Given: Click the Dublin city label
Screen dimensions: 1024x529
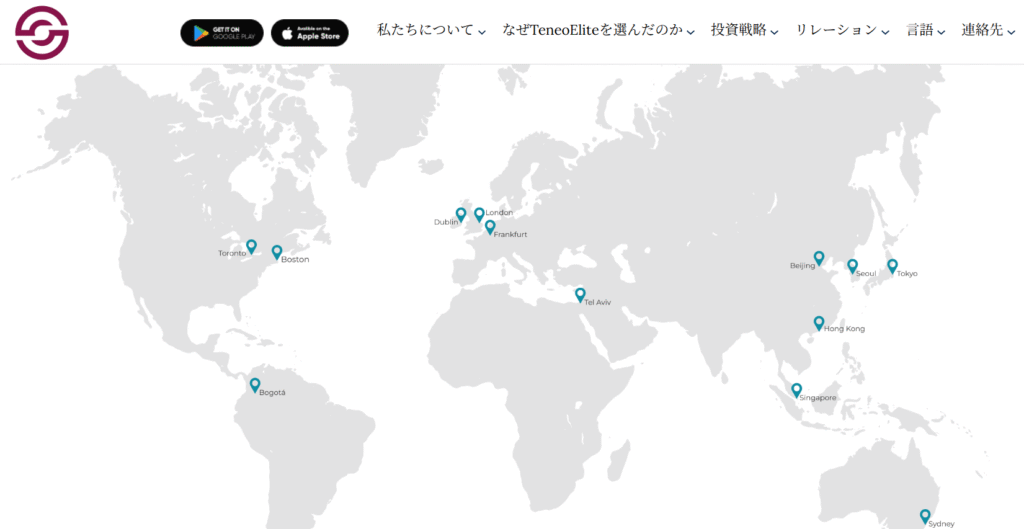Looking at the screenshot, I should (446, 222).
